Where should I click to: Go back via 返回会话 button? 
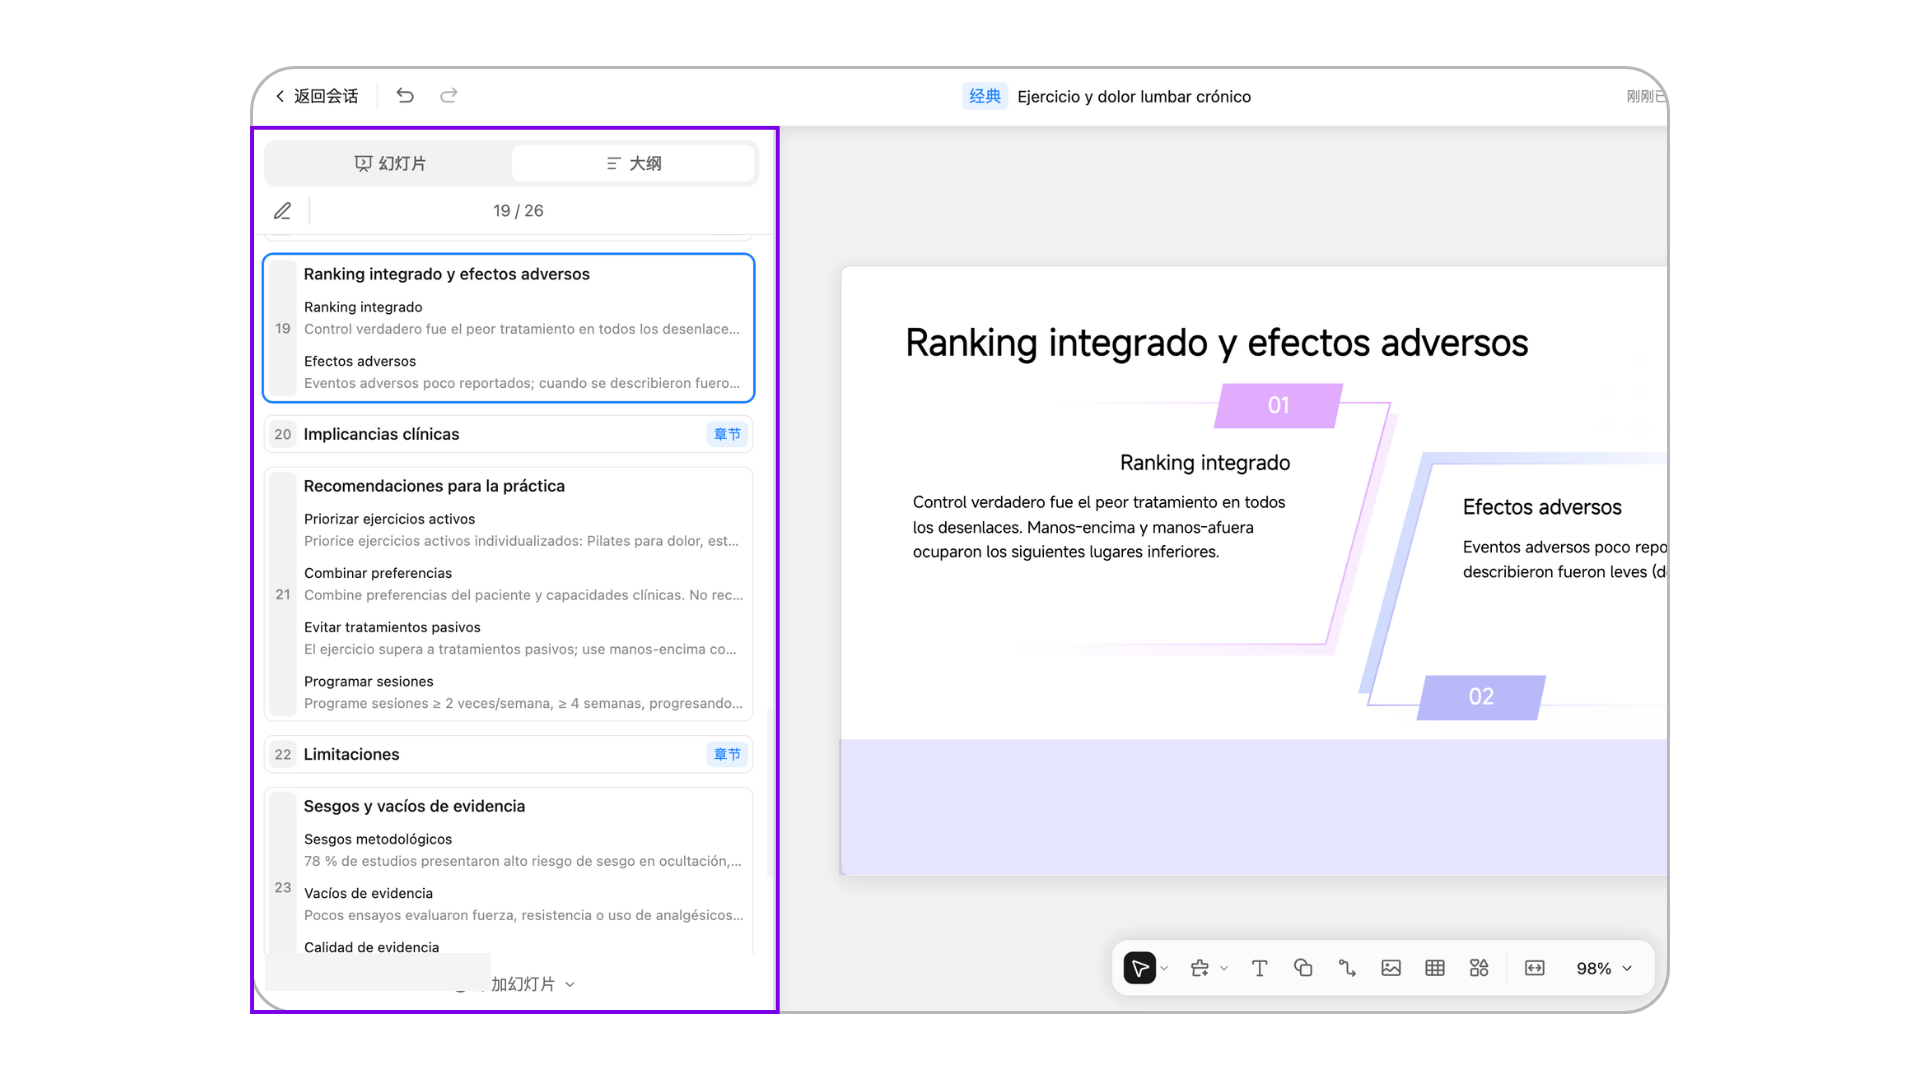(317, 96)
